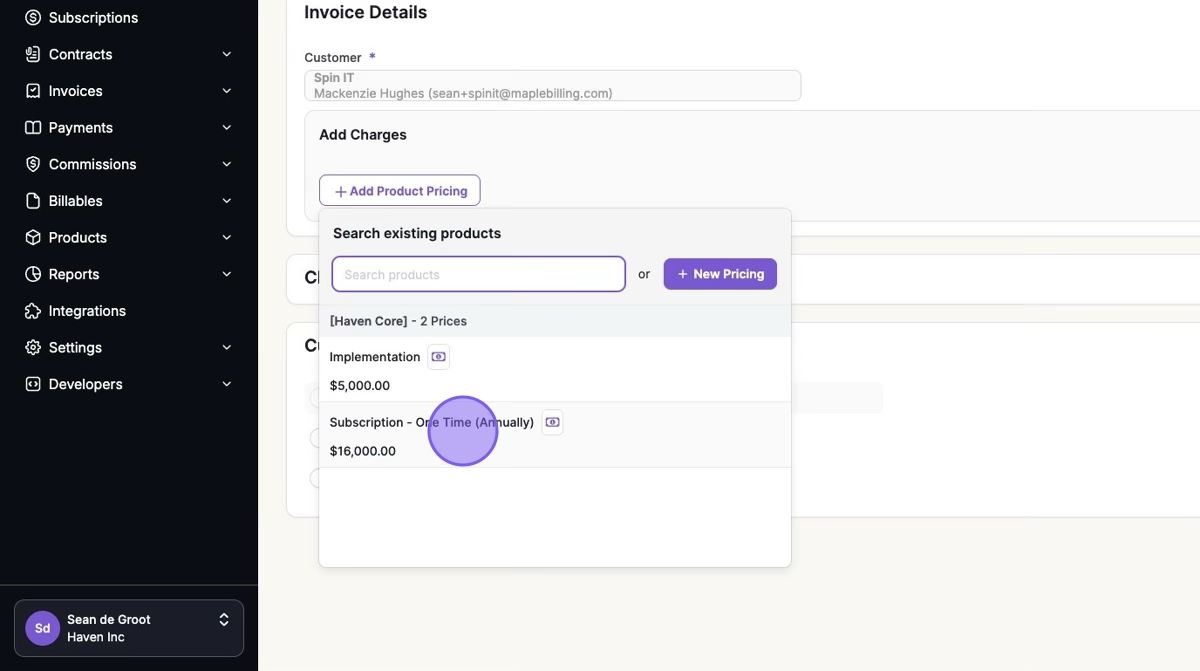The height and width of the screenshot is (671, 1200).
Task: Expand the Payments submenu chevron
Action: (x=227, y=128)
